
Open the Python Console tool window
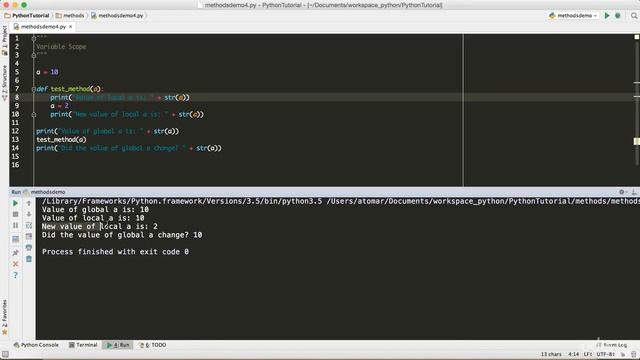36,345
